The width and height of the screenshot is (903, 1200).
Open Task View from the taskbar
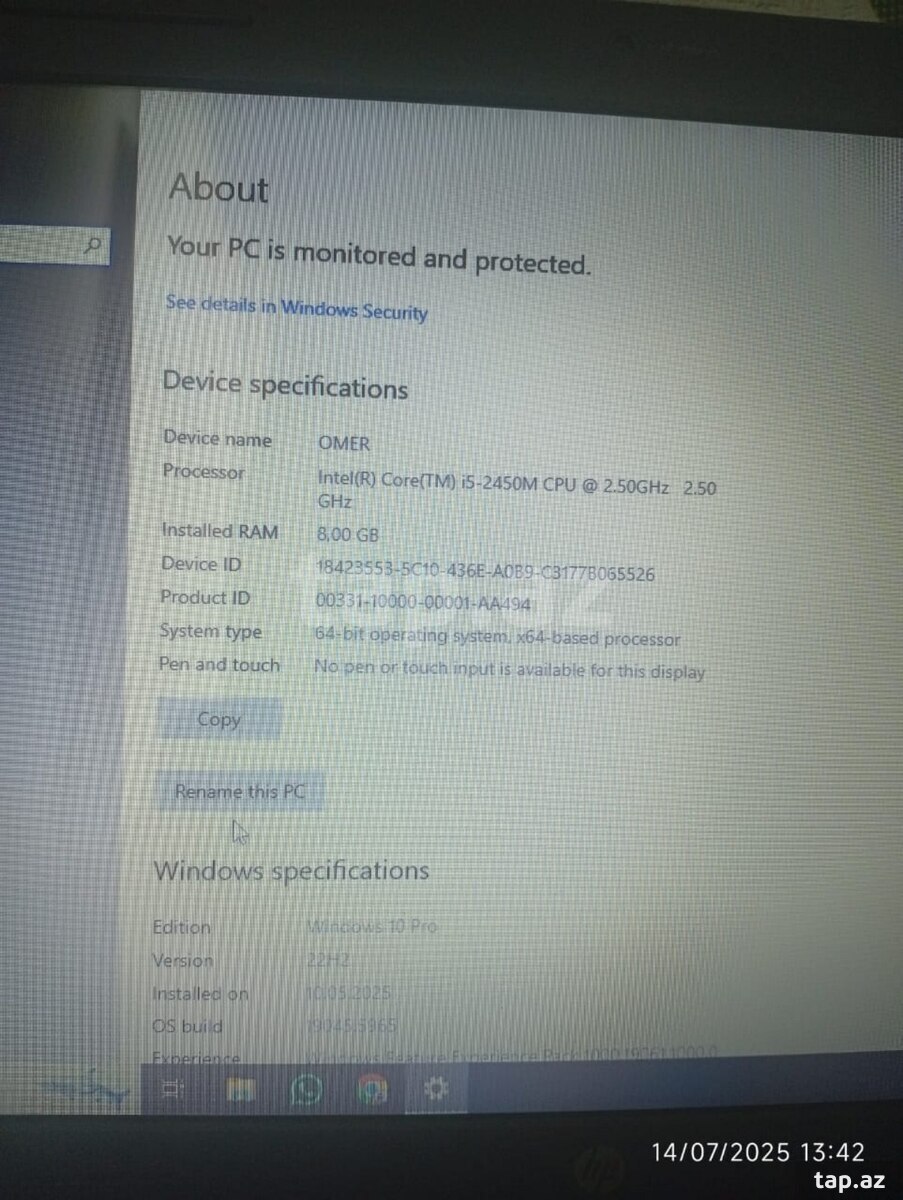[x=171, y=1089]
